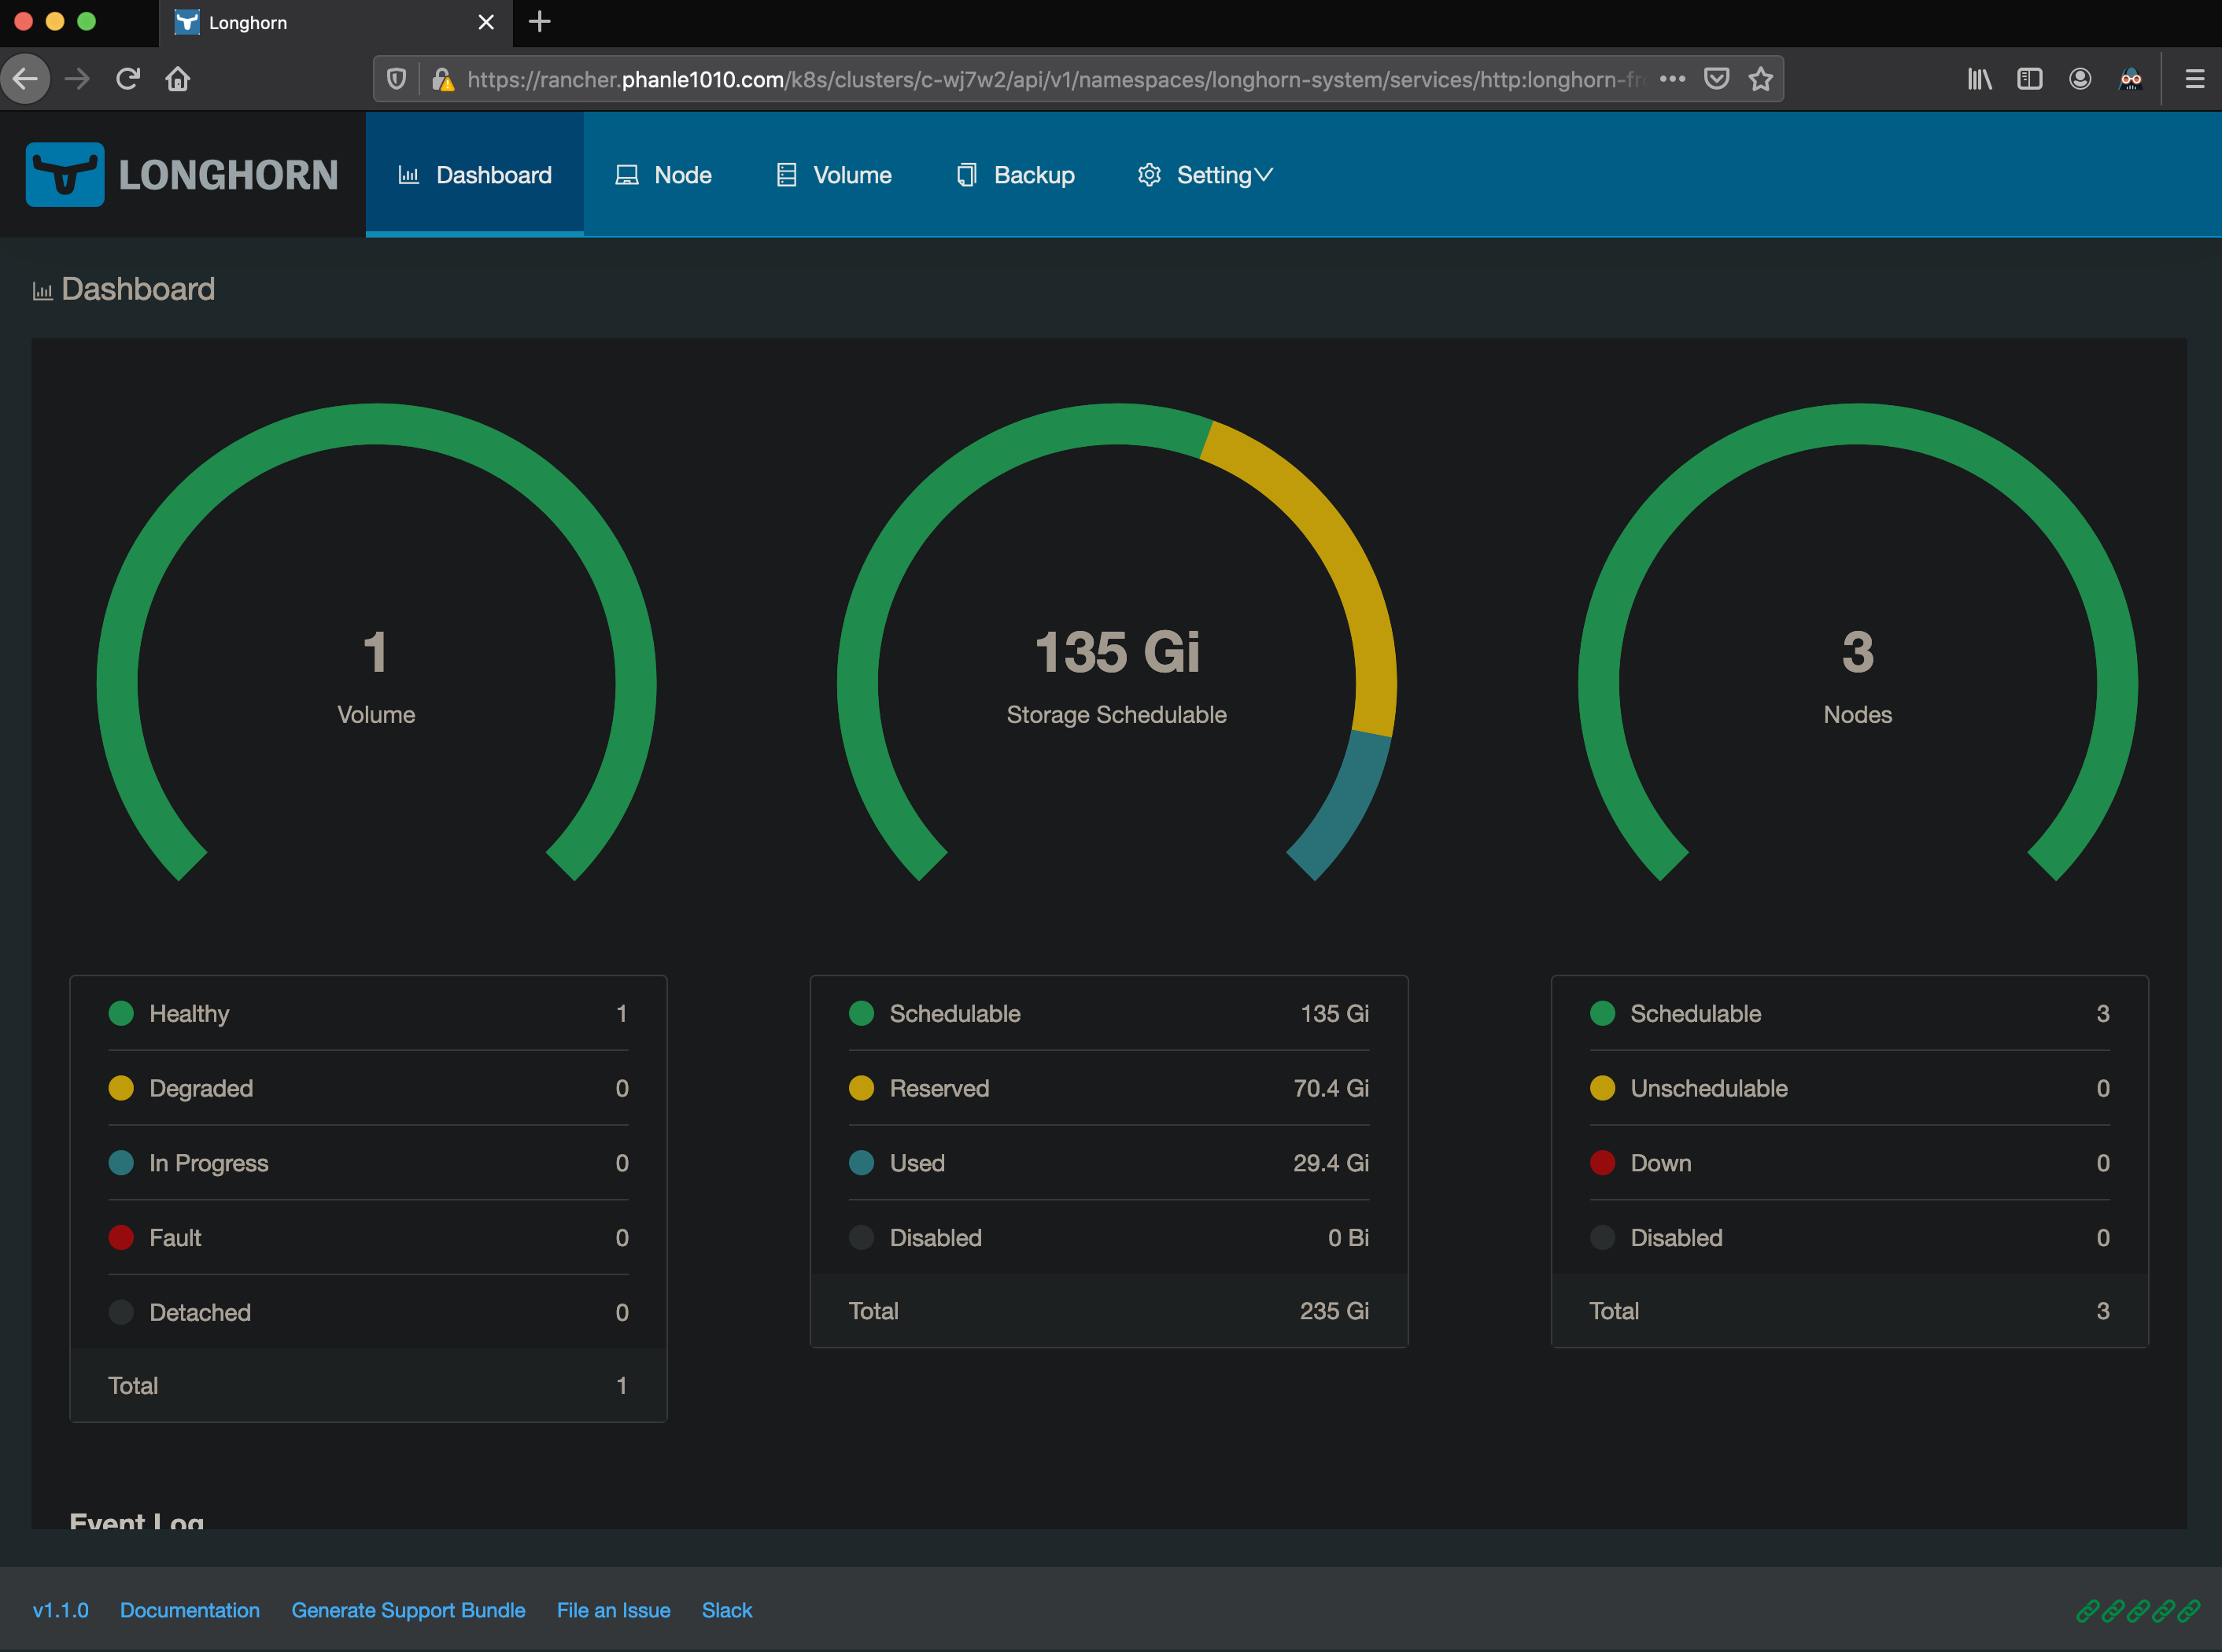Open the Volume page via its list icon
The width and height of the screenshot is (2222, 1652).
coord(786,174)
